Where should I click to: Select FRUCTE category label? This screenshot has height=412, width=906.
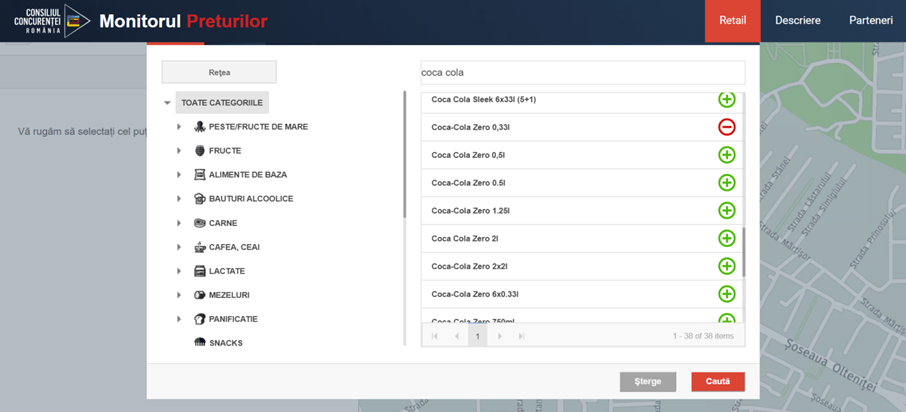click(225, 151)
